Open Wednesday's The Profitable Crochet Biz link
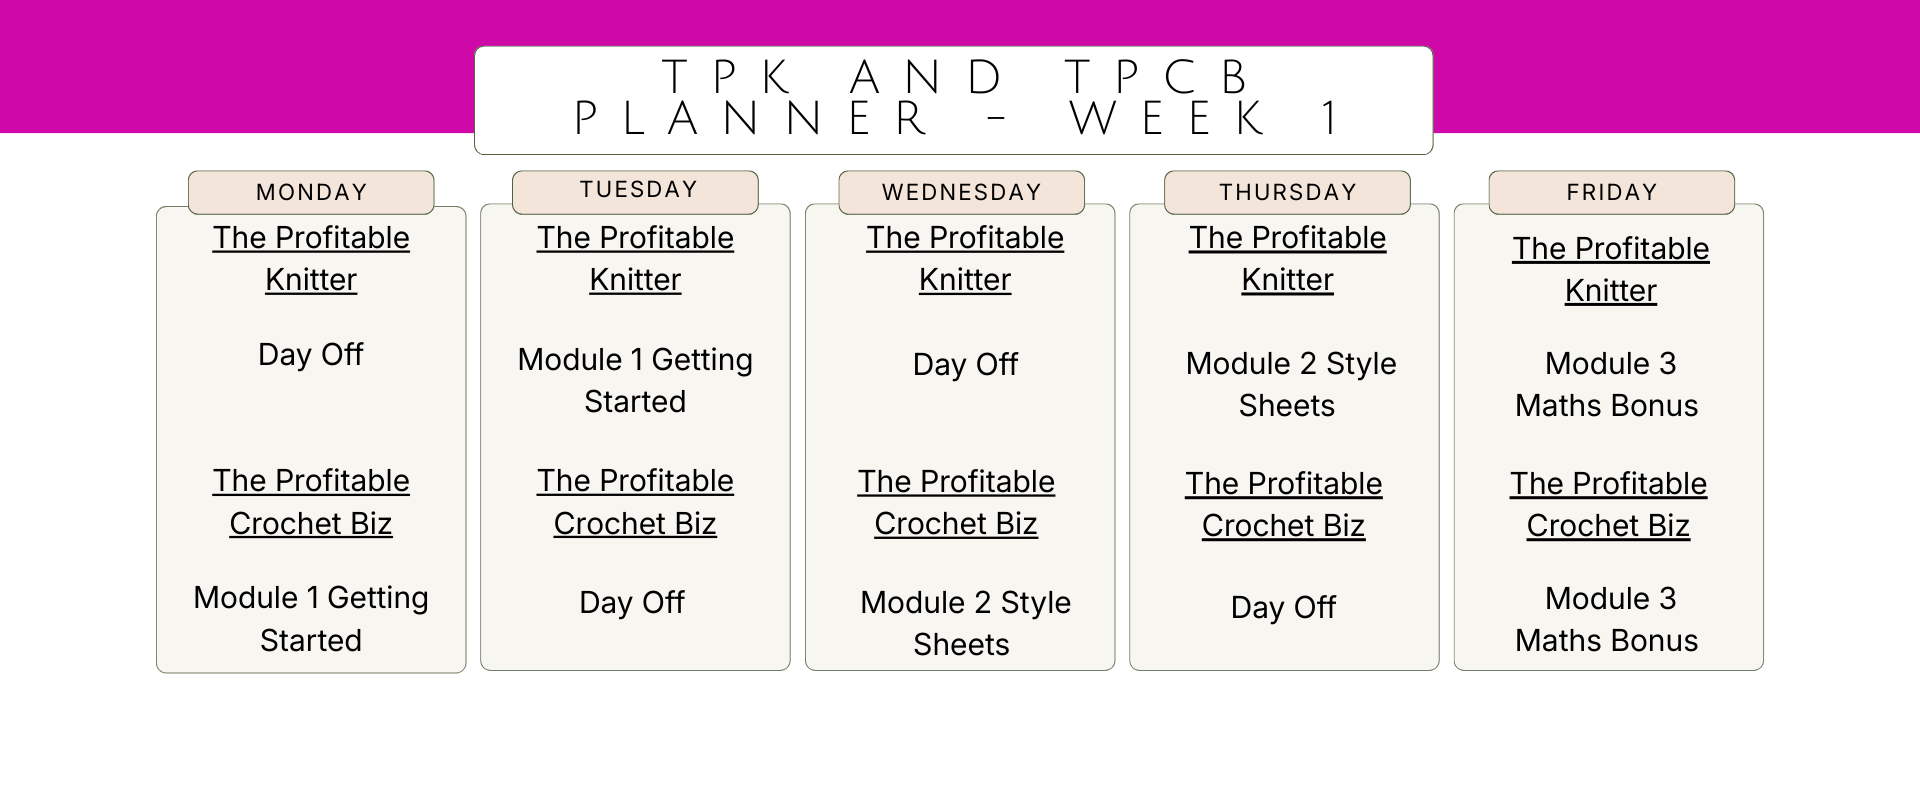This screenshot has width=1920, height=800. coord(956,503)
